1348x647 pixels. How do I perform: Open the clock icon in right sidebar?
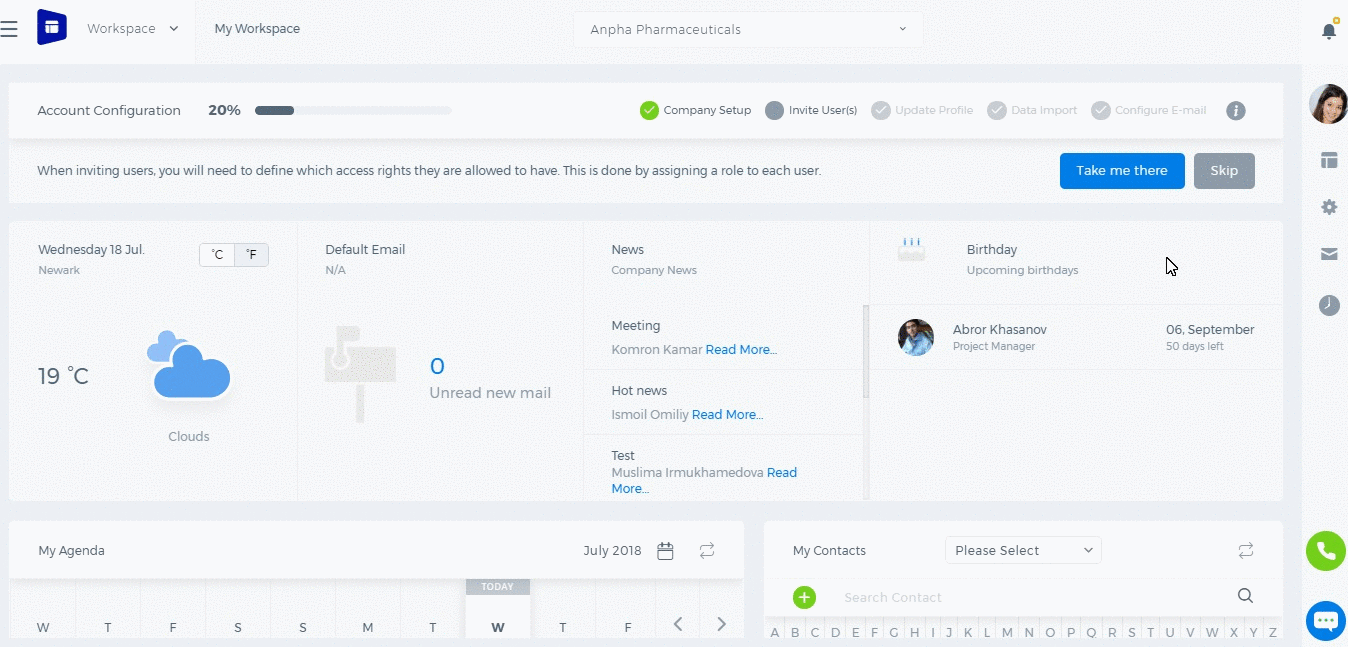(1329, 305)
